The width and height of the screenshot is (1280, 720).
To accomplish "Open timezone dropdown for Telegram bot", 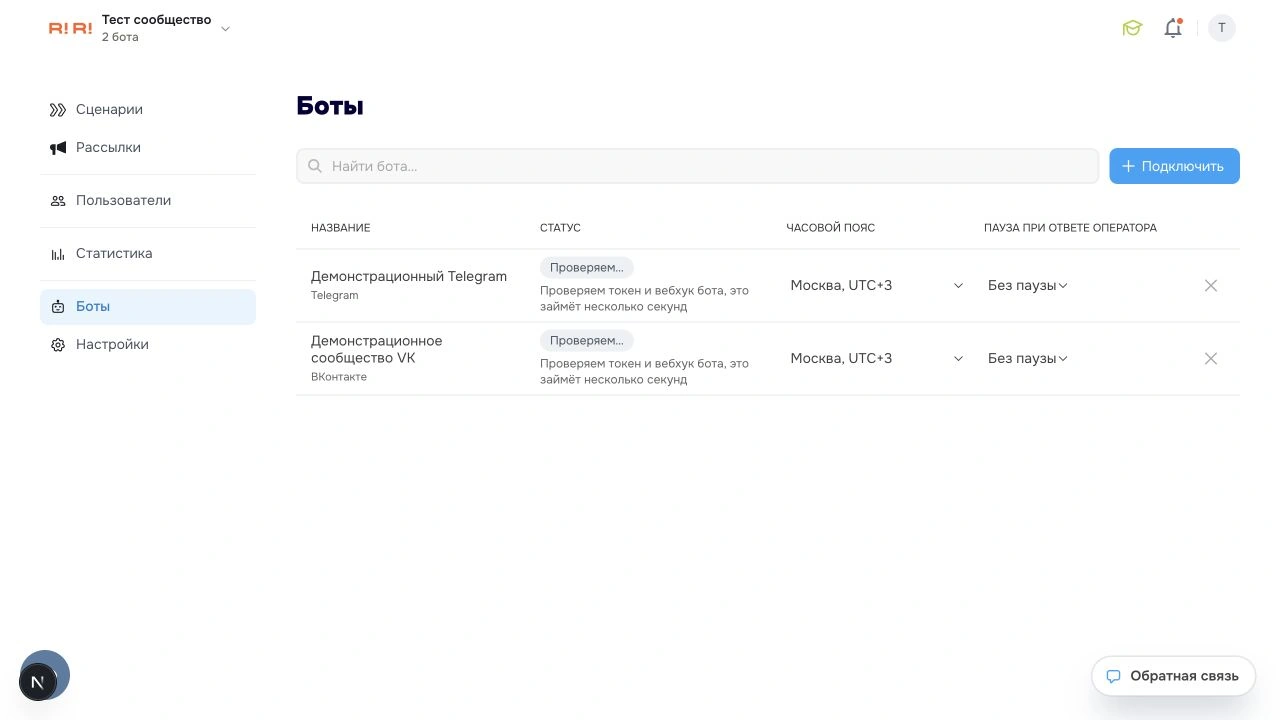I will click(x=876, y=286).
